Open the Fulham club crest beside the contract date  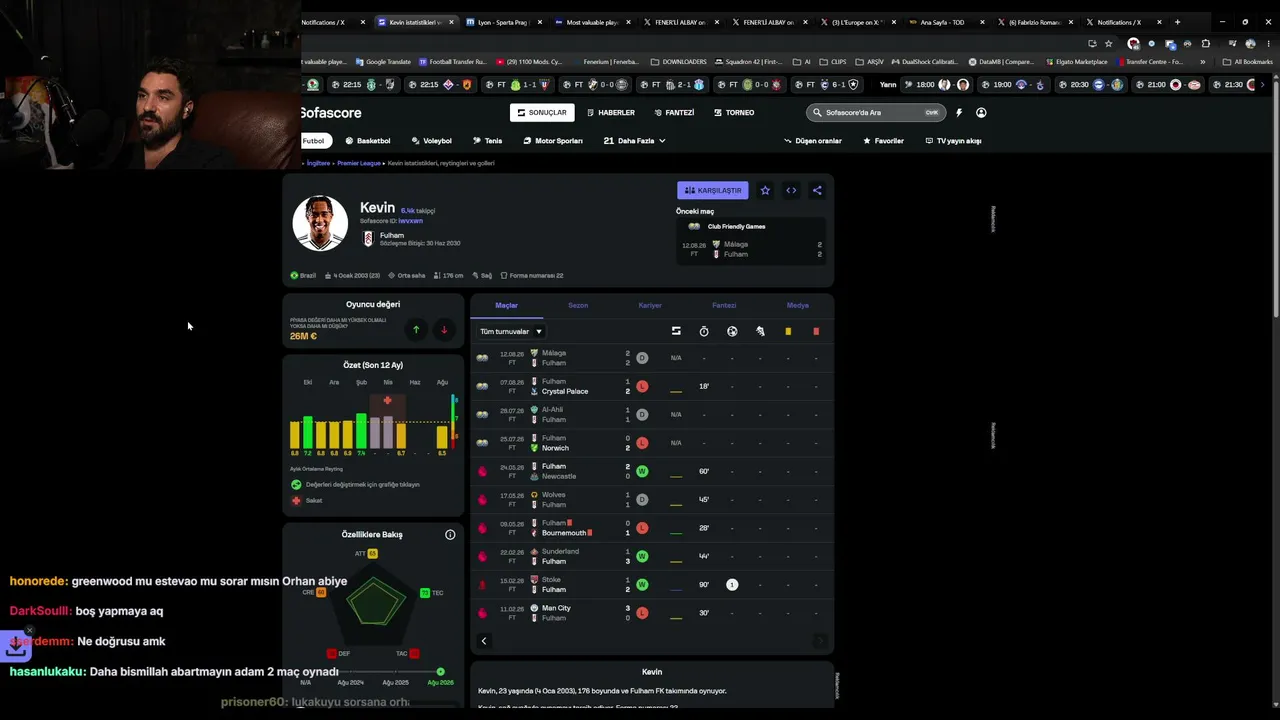pos(368,239)
